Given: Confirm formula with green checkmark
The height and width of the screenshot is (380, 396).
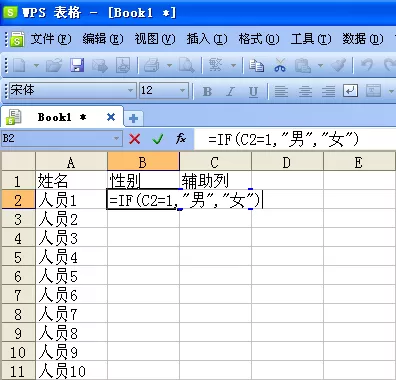Looking at the screenshot, I should click(x=157, y=138).
